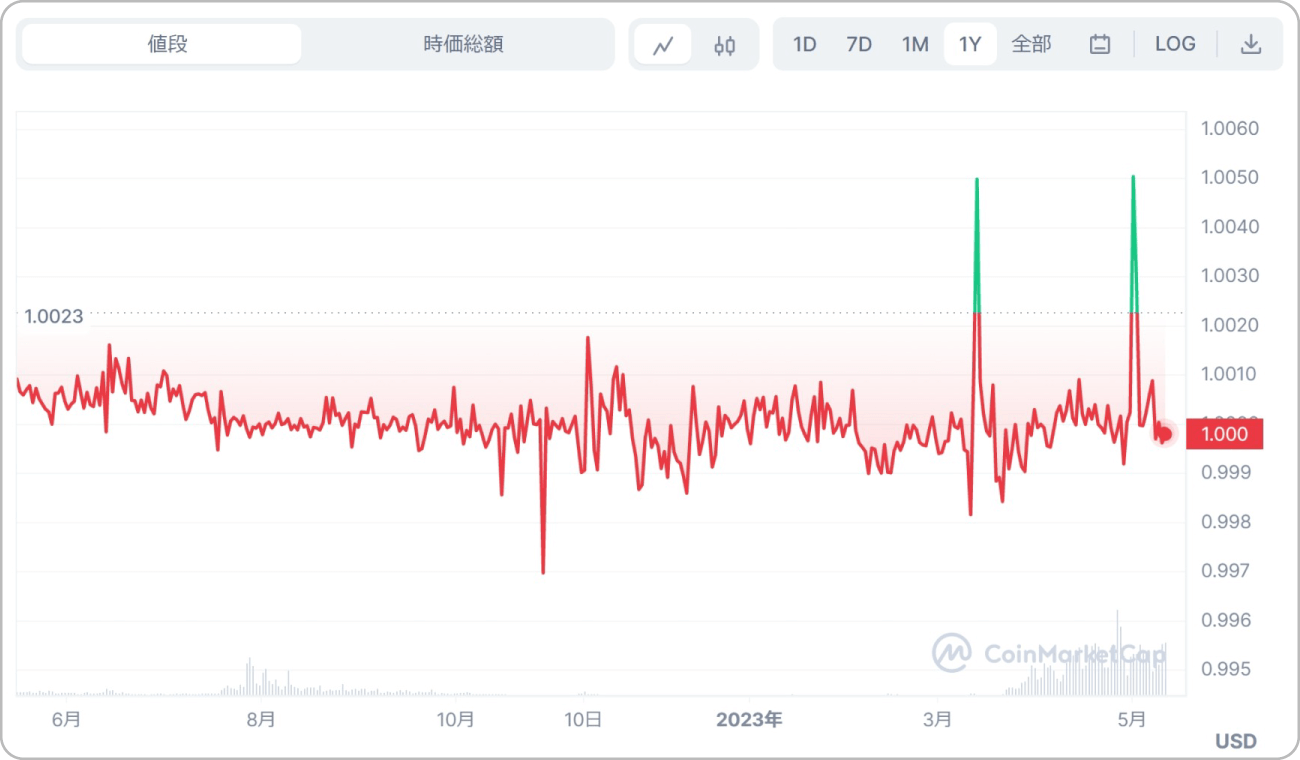
Task: Click the 3月 label on the time axis
Action: pos(938,719)
